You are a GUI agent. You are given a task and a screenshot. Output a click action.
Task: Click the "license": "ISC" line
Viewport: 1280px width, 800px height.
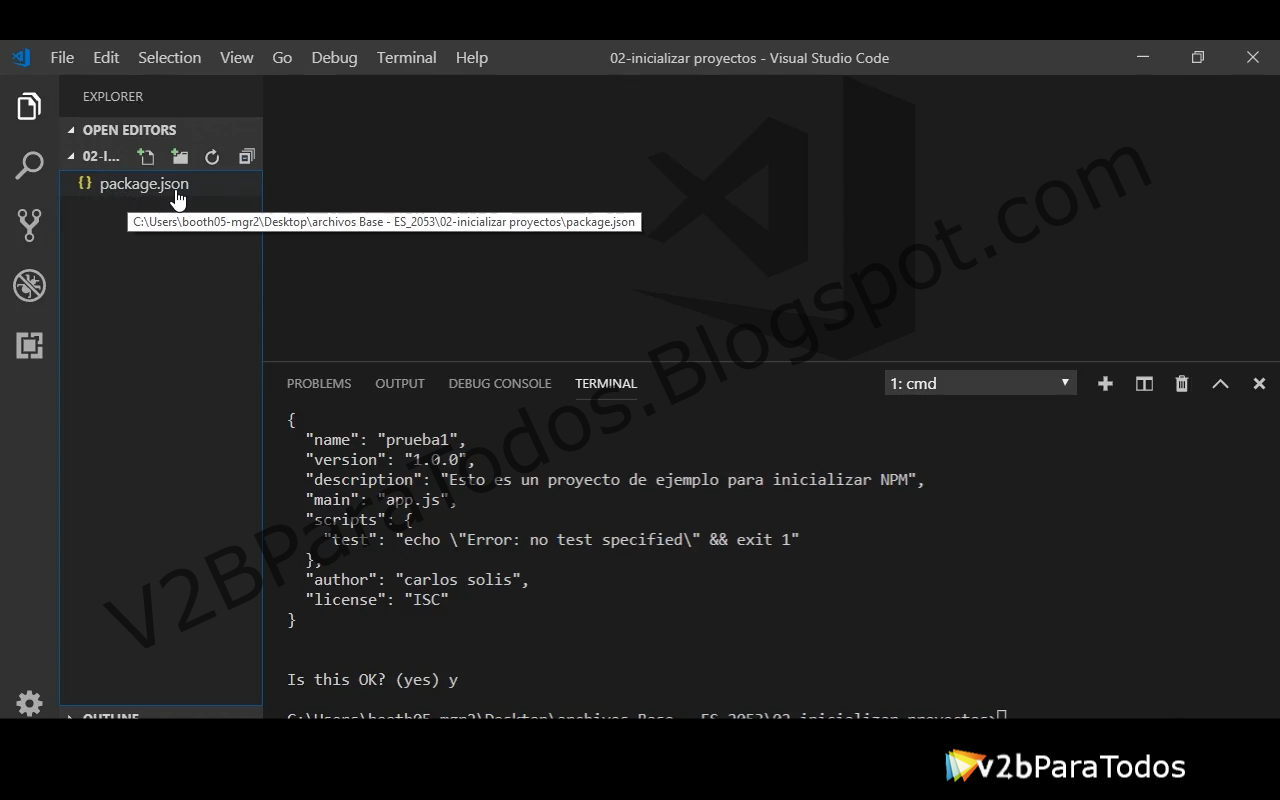coord(377,600)
